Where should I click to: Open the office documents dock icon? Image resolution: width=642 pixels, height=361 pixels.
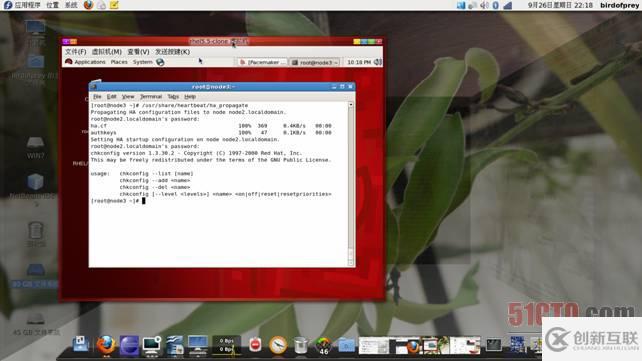[x=175, y=345]
